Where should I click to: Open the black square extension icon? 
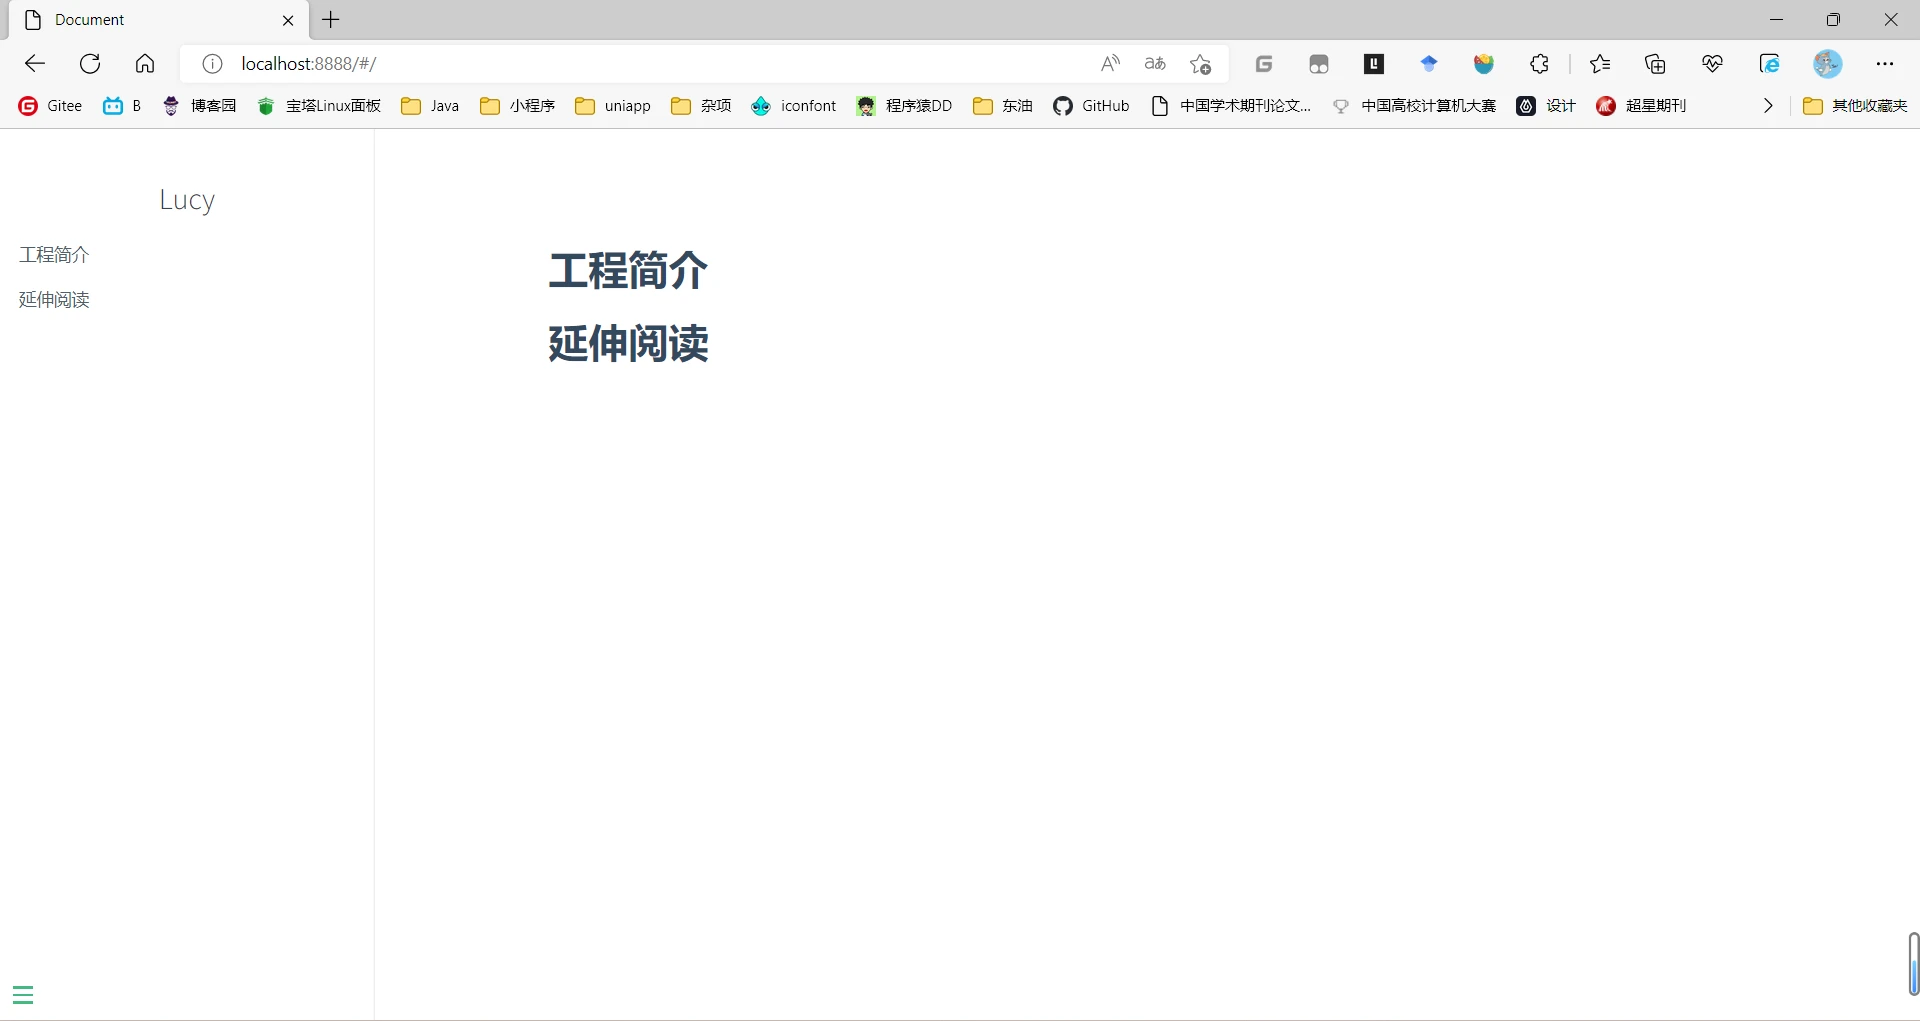coord(1374,64)
